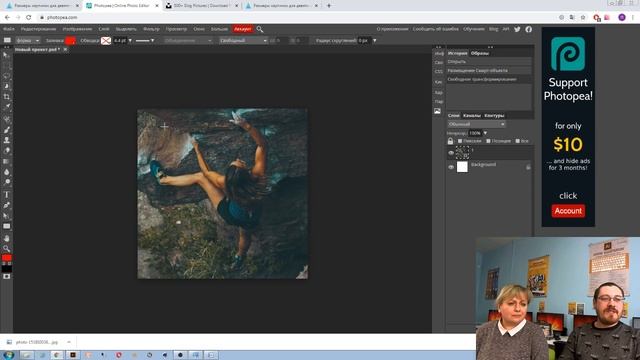Select the Zoom magnifier tool
The height and width of the screenshot is (360, 640).
tap(7, 248)
